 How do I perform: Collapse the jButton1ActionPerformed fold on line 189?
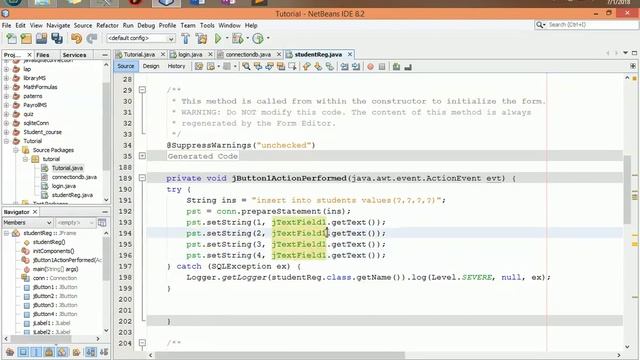click(x=142, y=178)
